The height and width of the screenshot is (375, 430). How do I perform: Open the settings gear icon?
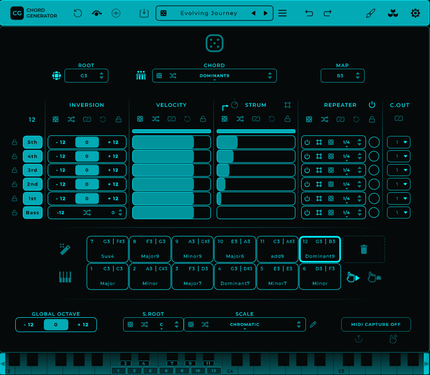[415, 13]
